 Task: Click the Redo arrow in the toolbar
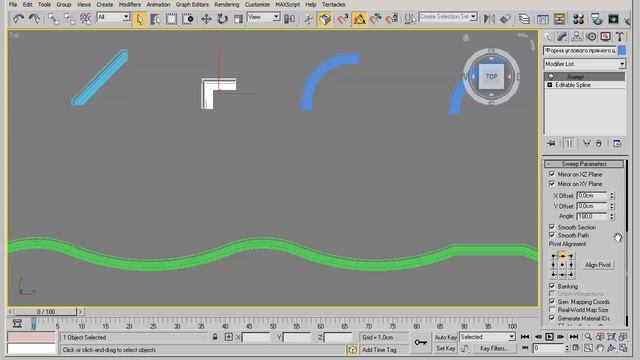click(x=35, y=19)
